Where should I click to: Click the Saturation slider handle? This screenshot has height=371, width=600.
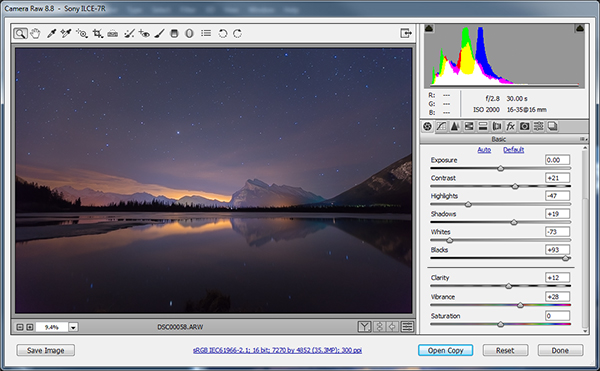click(x=501, y=324)
